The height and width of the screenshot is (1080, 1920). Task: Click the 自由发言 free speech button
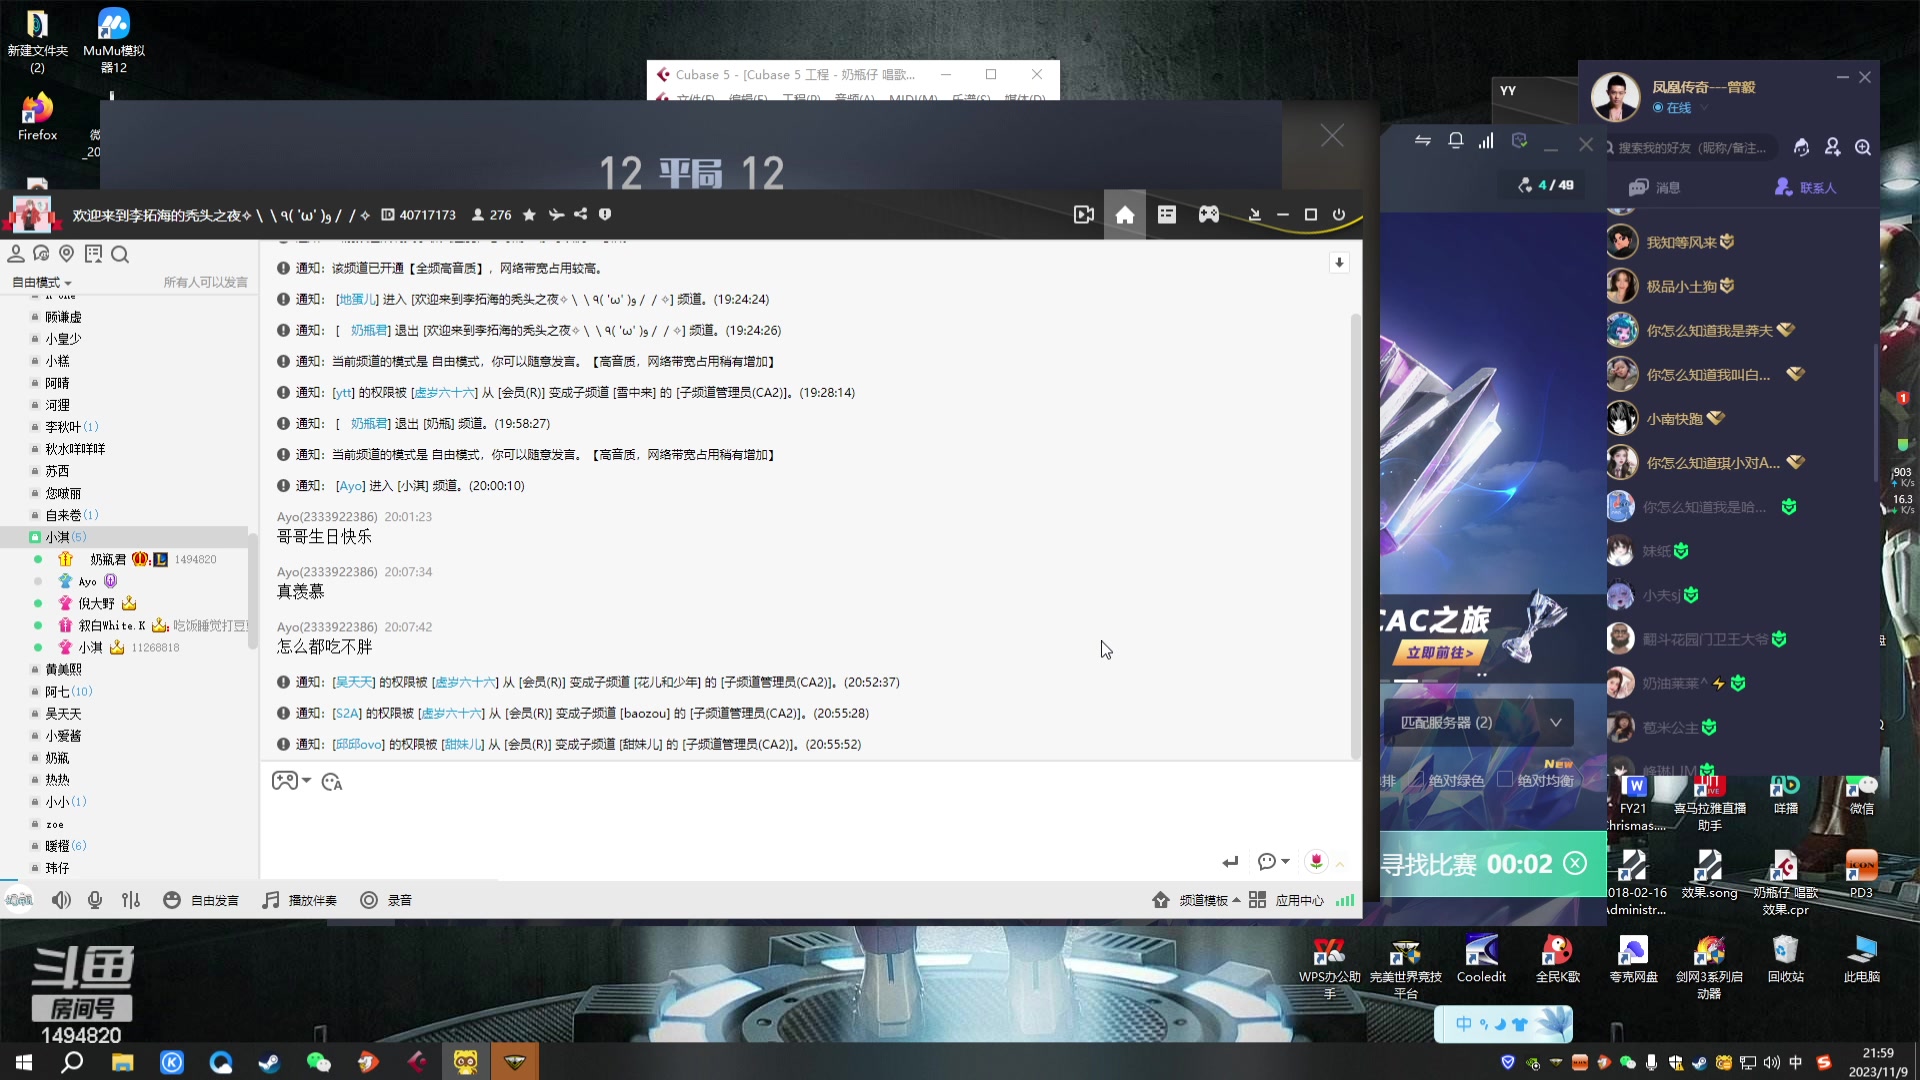pyautogui.click(x=201, y=900)
